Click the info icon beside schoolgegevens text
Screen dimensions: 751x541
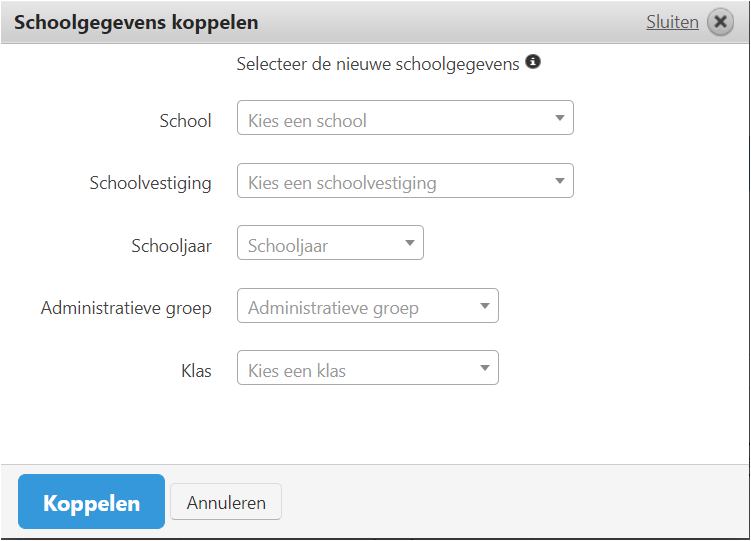[533, 62]
